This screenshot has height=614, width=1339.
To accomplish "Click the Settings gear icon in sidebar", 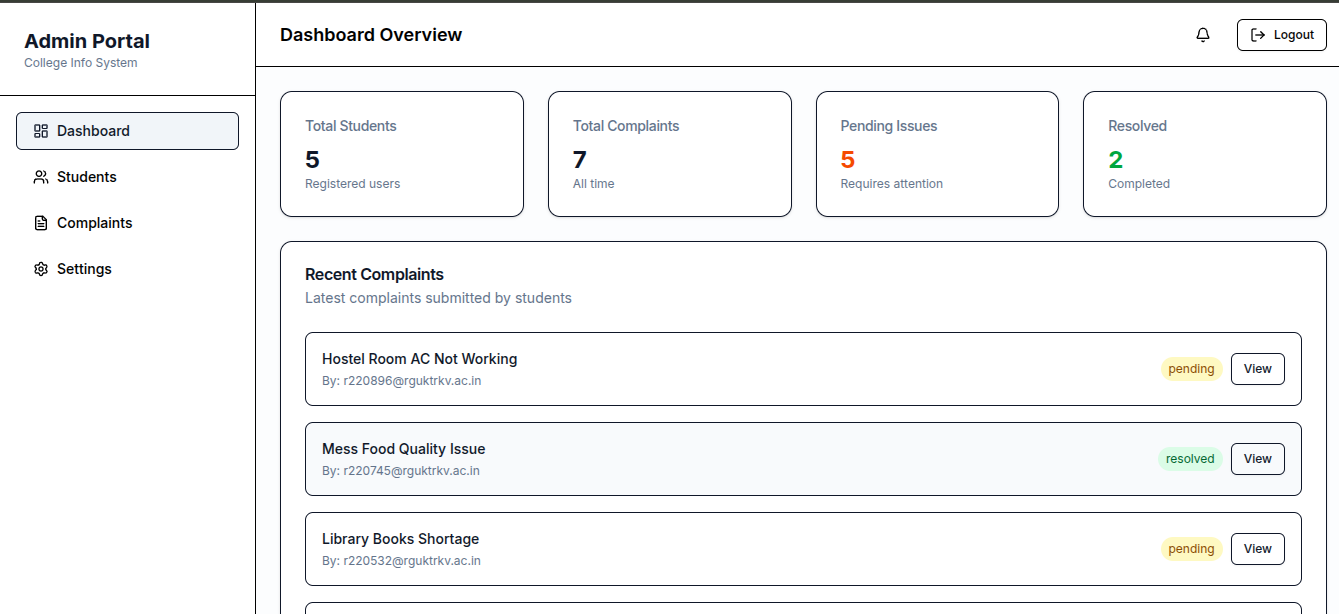I will [x=41, y=269].
